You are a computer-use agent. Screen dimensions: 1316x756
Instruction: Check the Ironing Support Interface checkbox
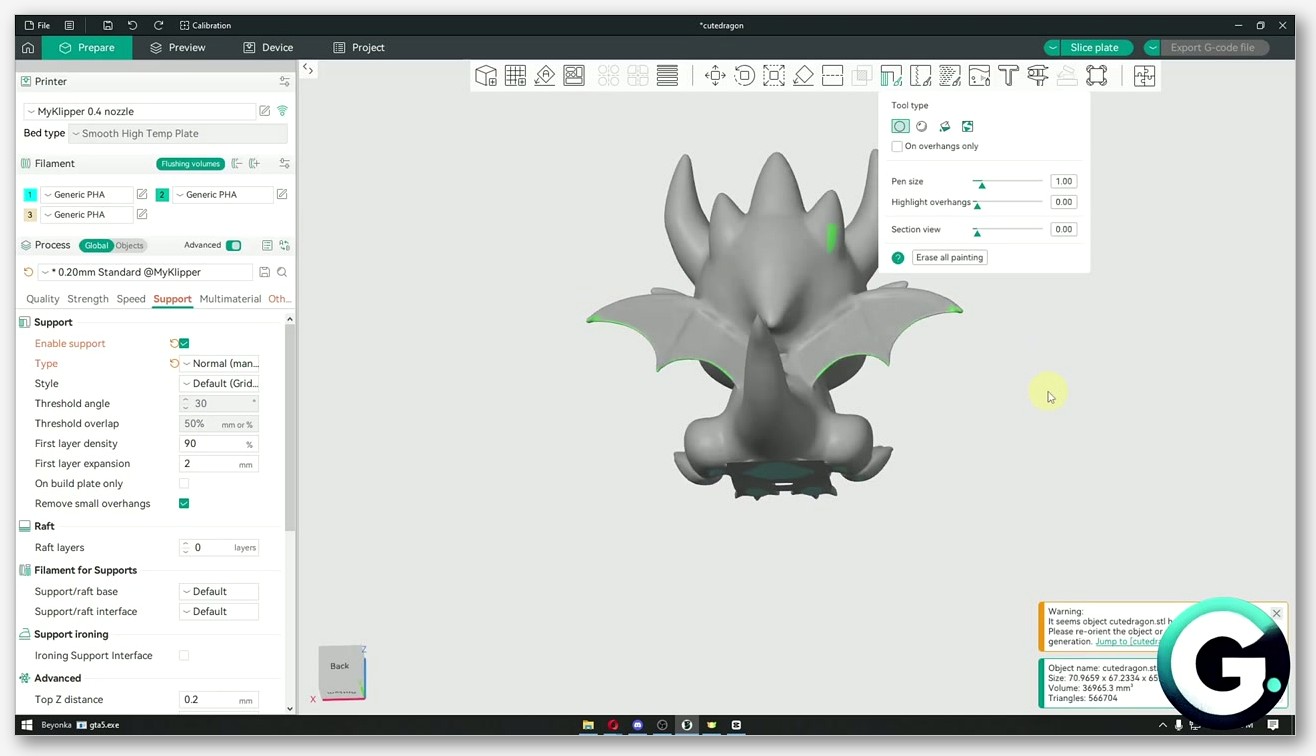184,656
